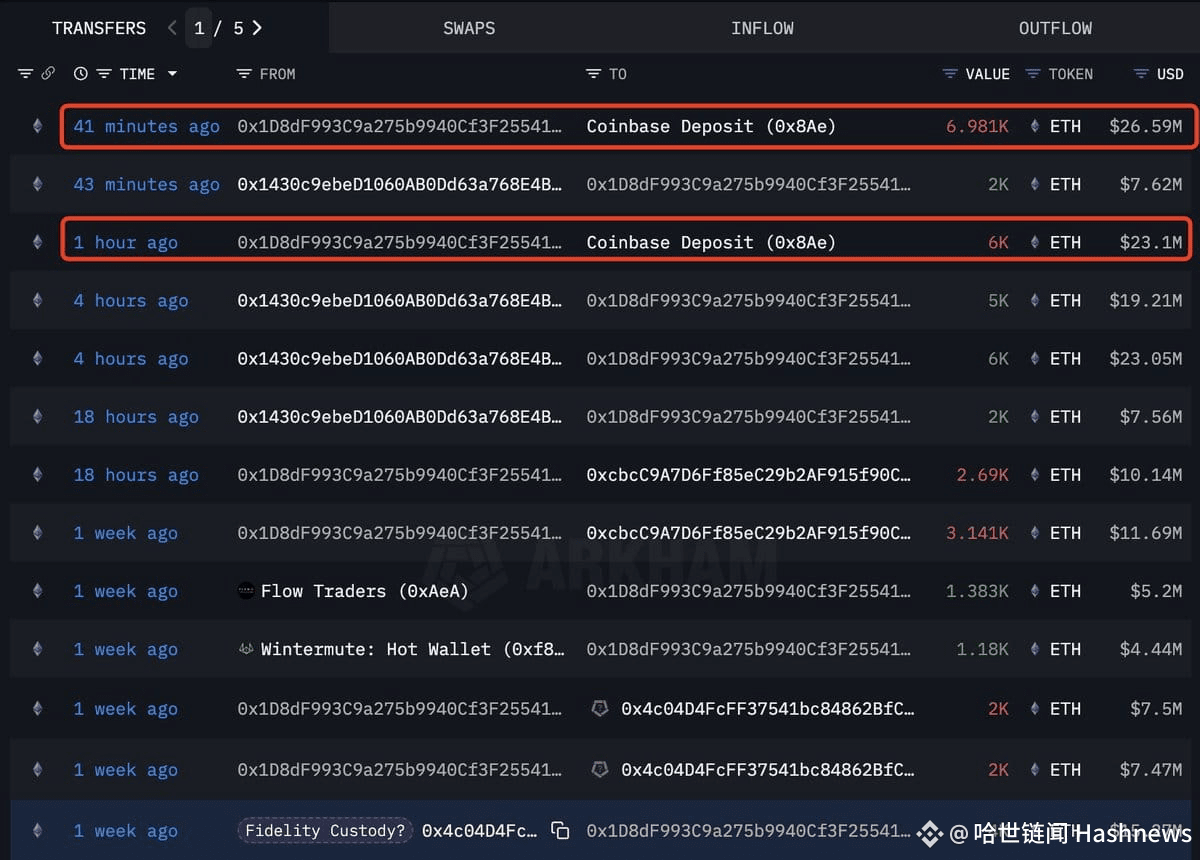1200x860 pixels.
Task: Click the $19.21M USD amount
Action: (x=1146, y=300)
